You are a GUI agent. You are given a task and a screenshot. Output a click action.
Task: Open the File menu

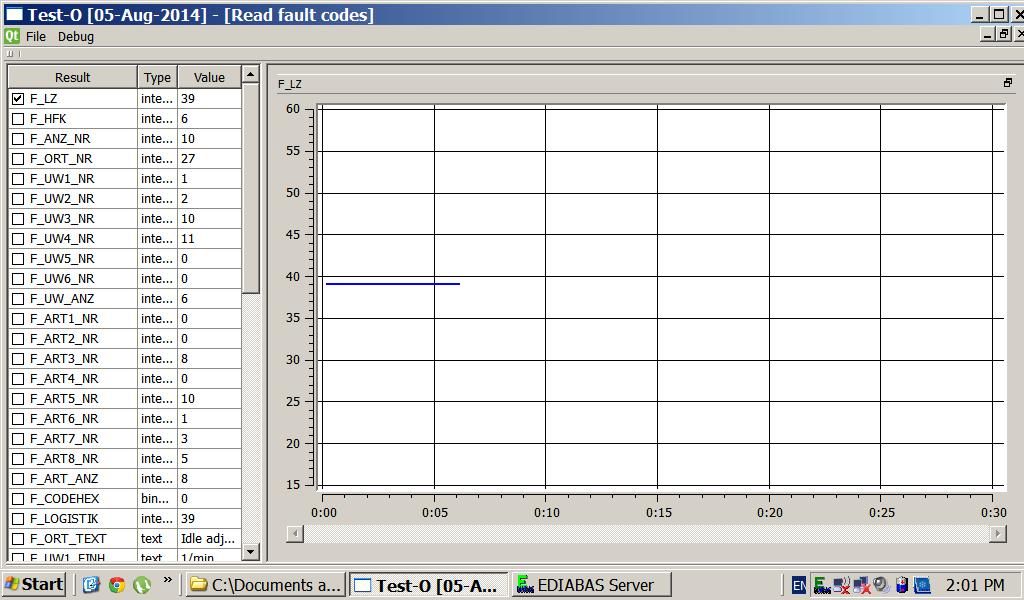pos(36,36)
